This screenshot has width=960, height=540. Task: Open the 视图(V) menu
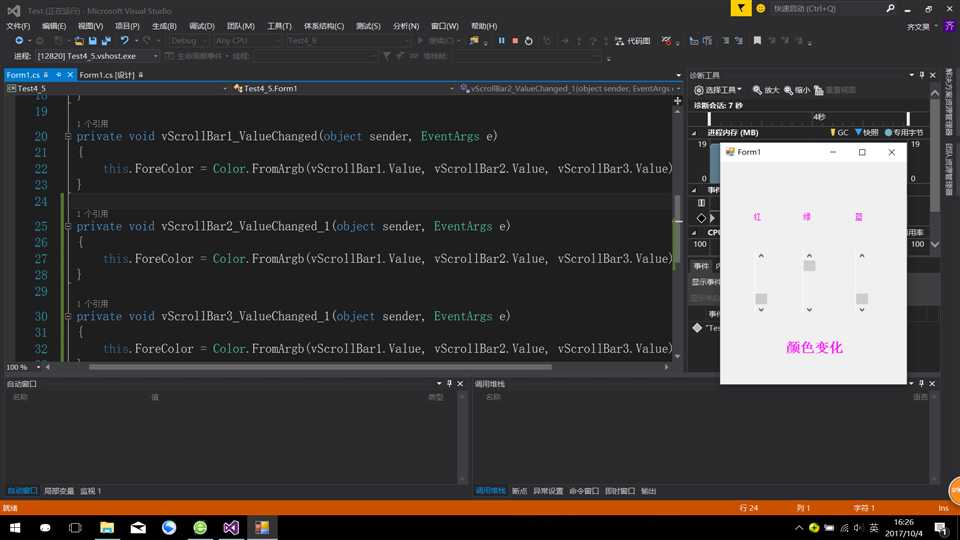90,26
